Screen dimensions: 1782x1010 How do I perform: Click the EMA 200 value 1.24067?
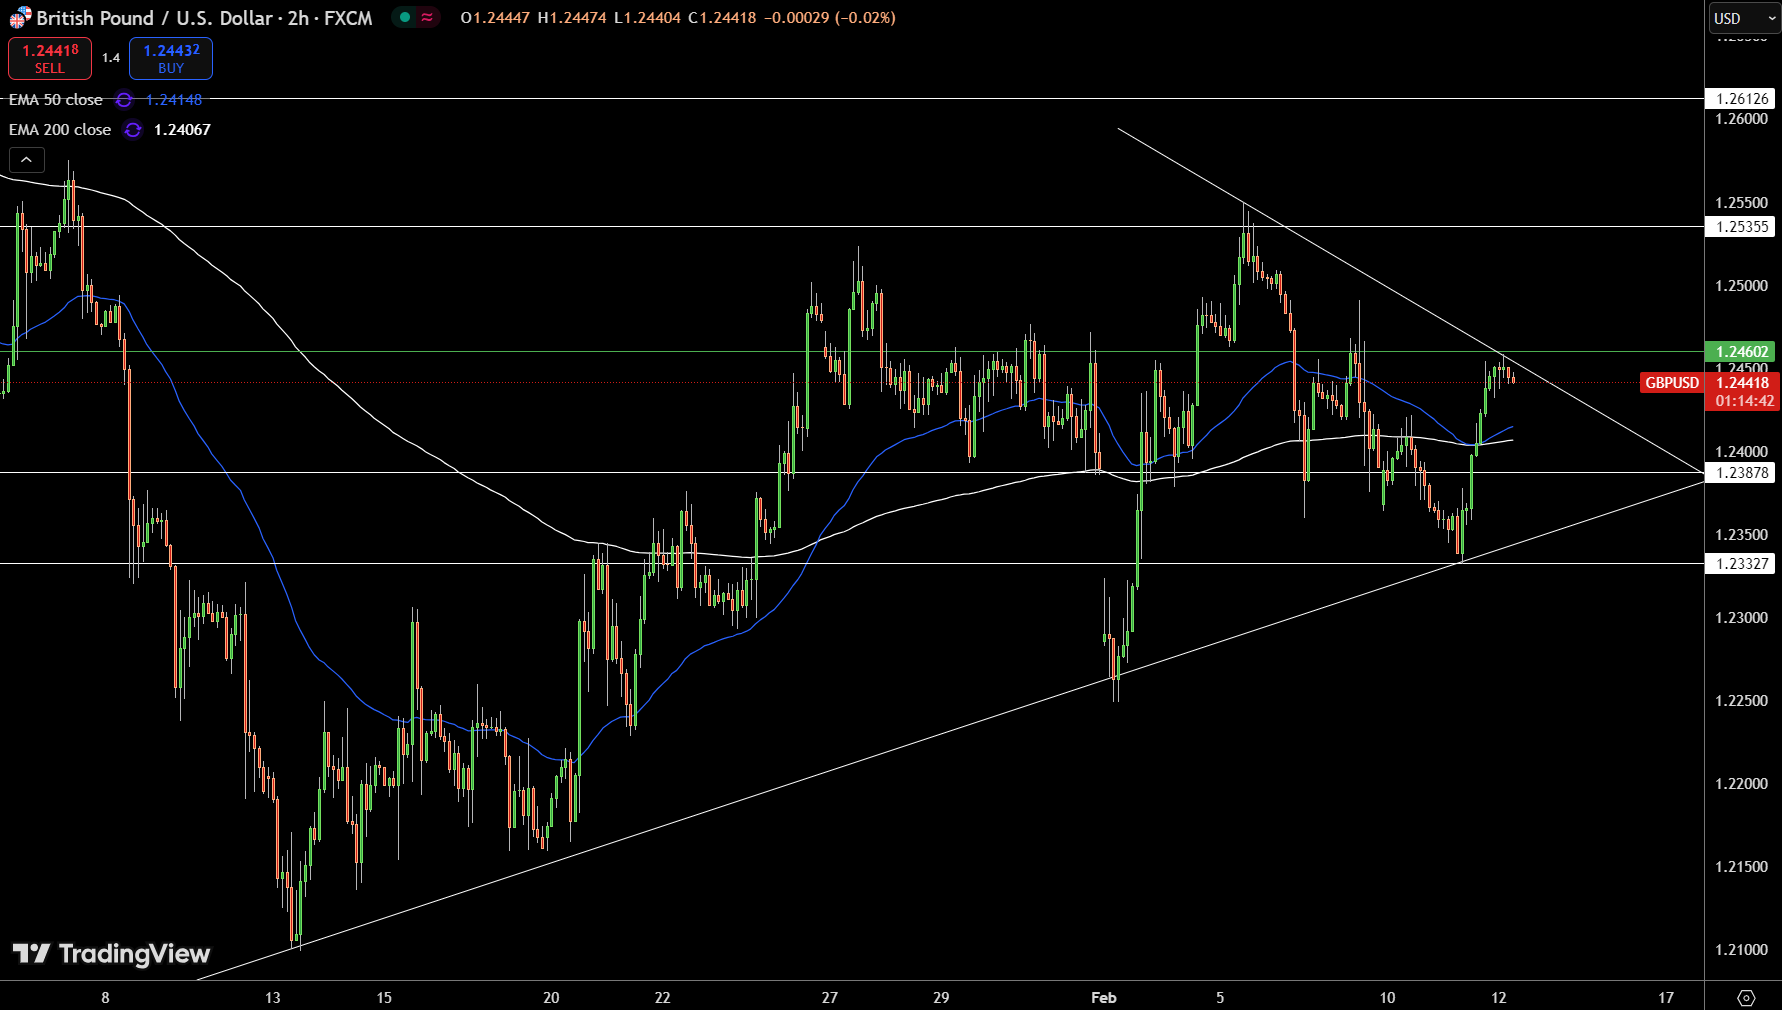182,130
